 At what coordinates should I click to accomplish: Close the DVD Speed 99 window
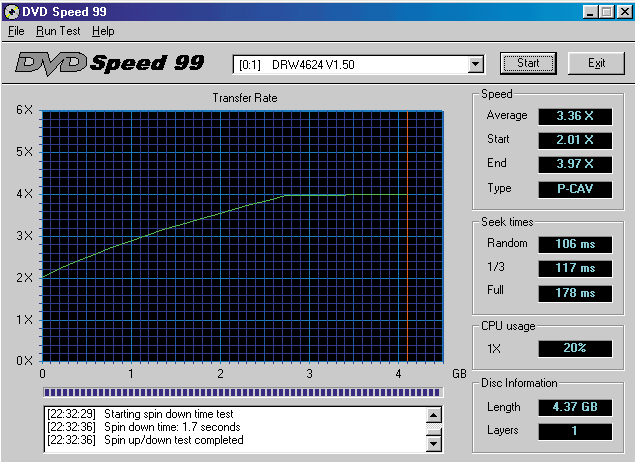(x=624, y=12)
